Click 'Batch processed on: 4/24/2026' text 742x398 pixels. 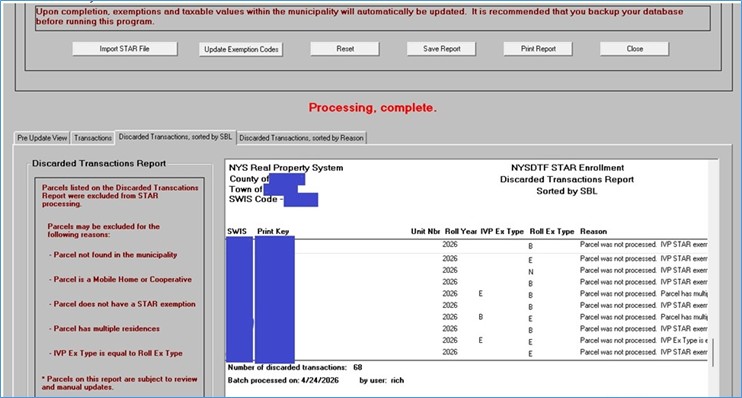283,380
